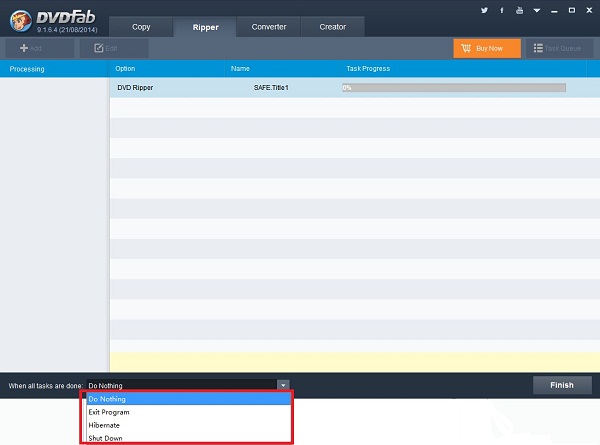
Task: Choose 'Shut Down' from the dropdown list
Action: pos(189,438)
